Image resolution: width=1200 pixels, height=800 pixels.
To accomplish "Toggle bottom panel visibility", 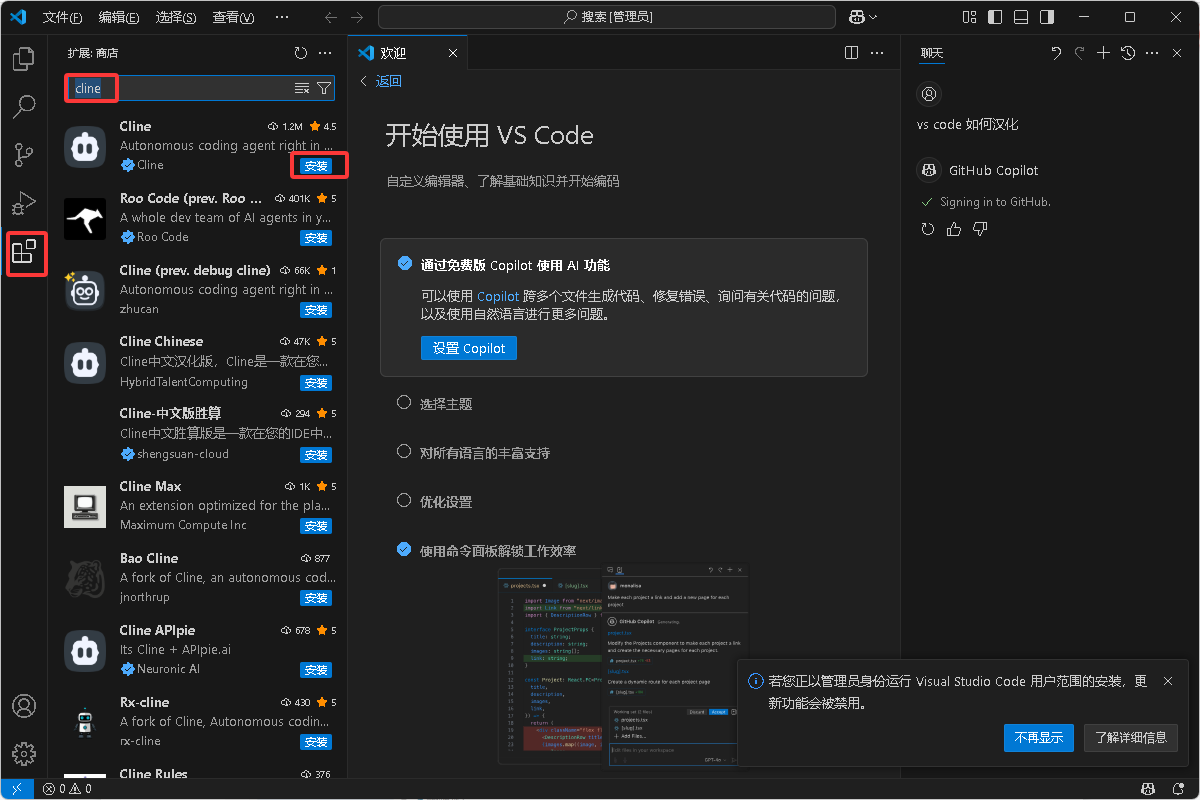I will click(1021, 17).
